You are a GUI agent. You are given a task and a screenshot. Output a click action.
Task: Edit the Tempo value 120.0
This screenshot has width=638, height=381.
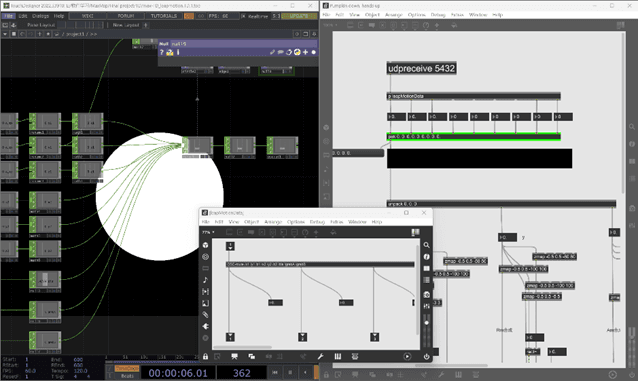(x=81, y=371)
